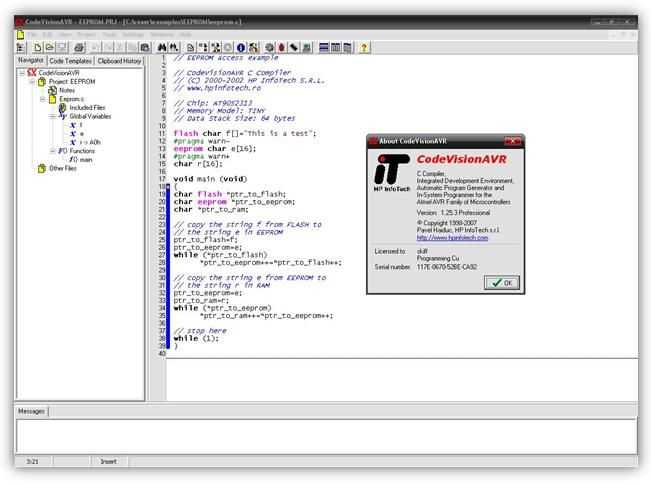Image resolution: width=651 pixels, height=484 pixels.
Task: Select Other Files in the Navigator tree
Action: point(63,168)
